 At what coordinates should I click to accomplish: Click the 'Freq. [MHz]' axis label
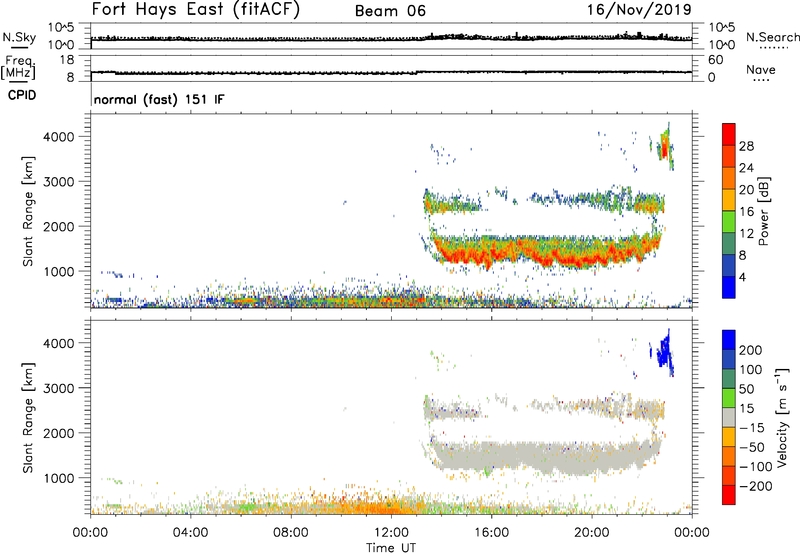point(19,68)
